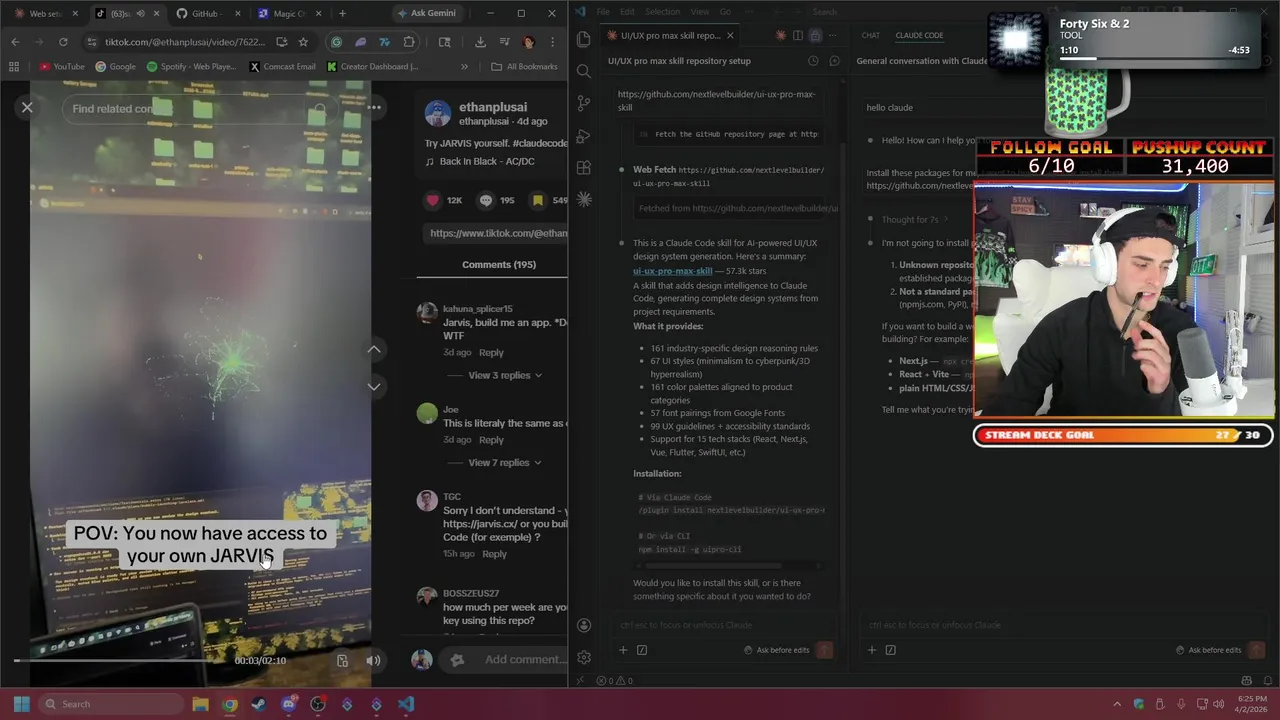Screen dimensions: 1280x720
Task: Open the Chrome Extensions puzzle icon
Action: (409, 42)
